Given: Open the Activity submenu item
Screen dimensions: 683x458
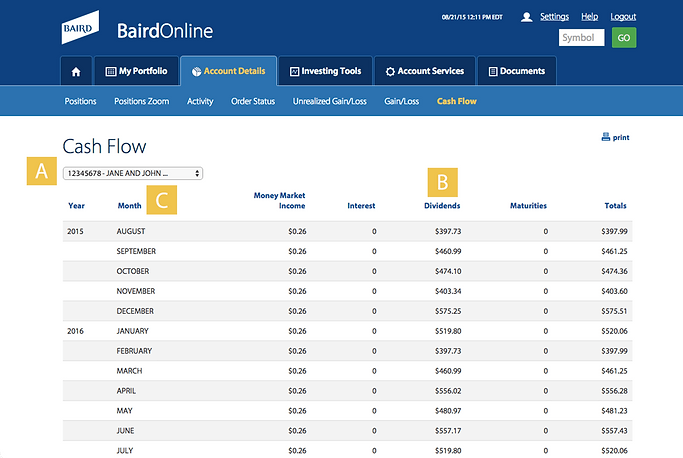Looking at the screenshot, I should click(x=200, y=101).
